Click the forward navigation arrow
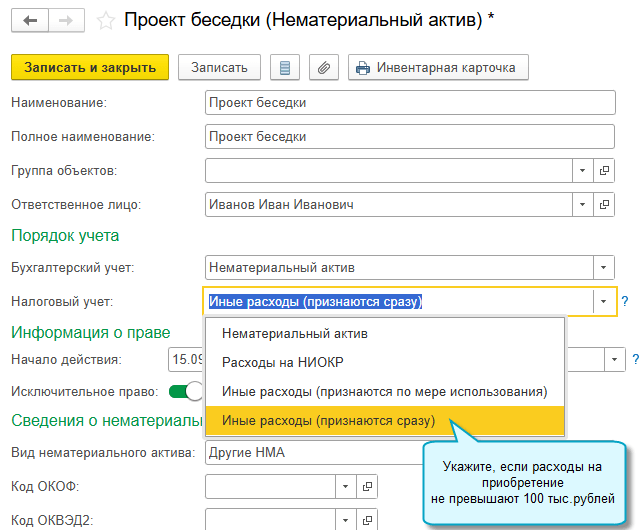The width and height of the screenshot is (639, 530). click(64, 19)
